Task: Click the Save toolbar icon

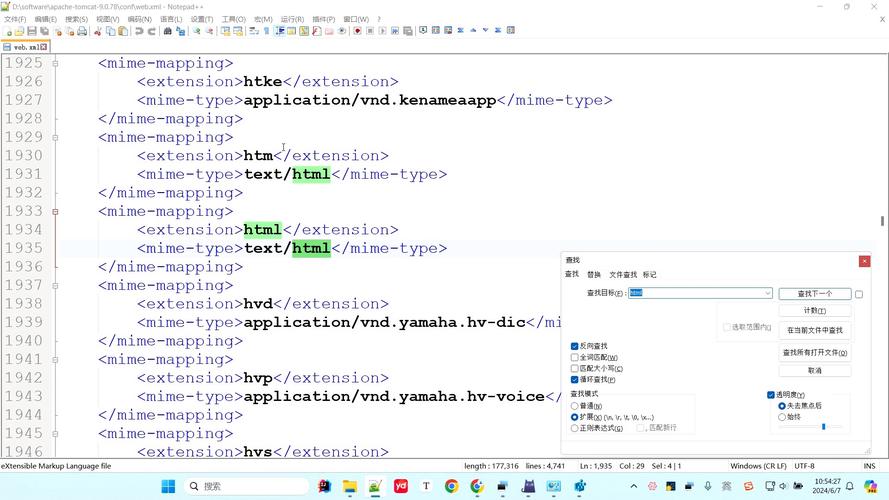Action: pyautogui.click(x=32, y=31)
